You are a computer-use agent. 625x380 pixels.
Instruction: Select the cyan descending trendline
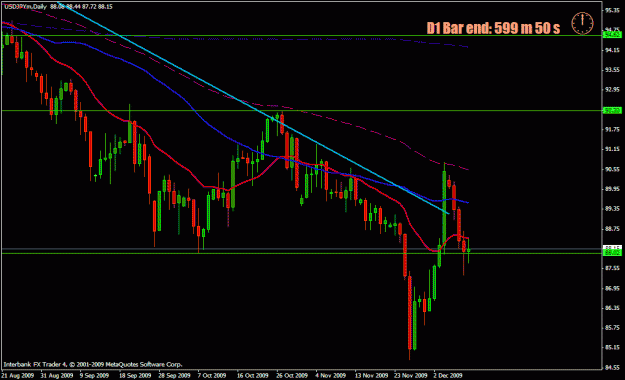(x=255, y=108)
